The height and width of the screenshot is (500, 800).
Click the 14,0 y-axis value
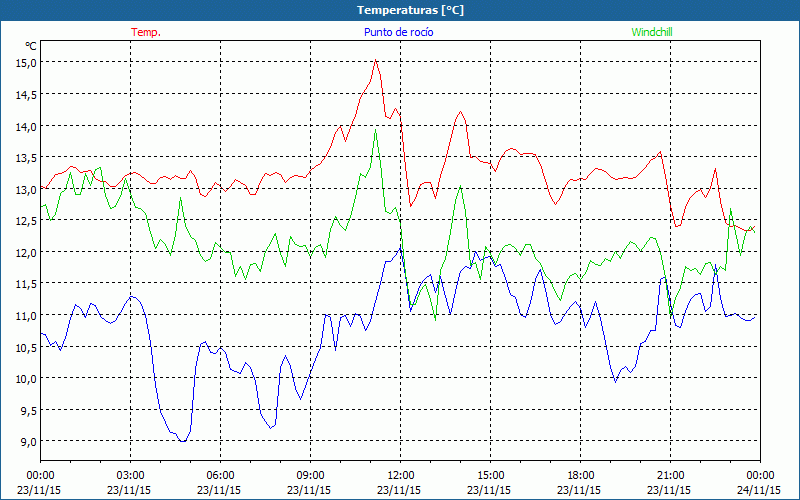(x=27, y=126)
